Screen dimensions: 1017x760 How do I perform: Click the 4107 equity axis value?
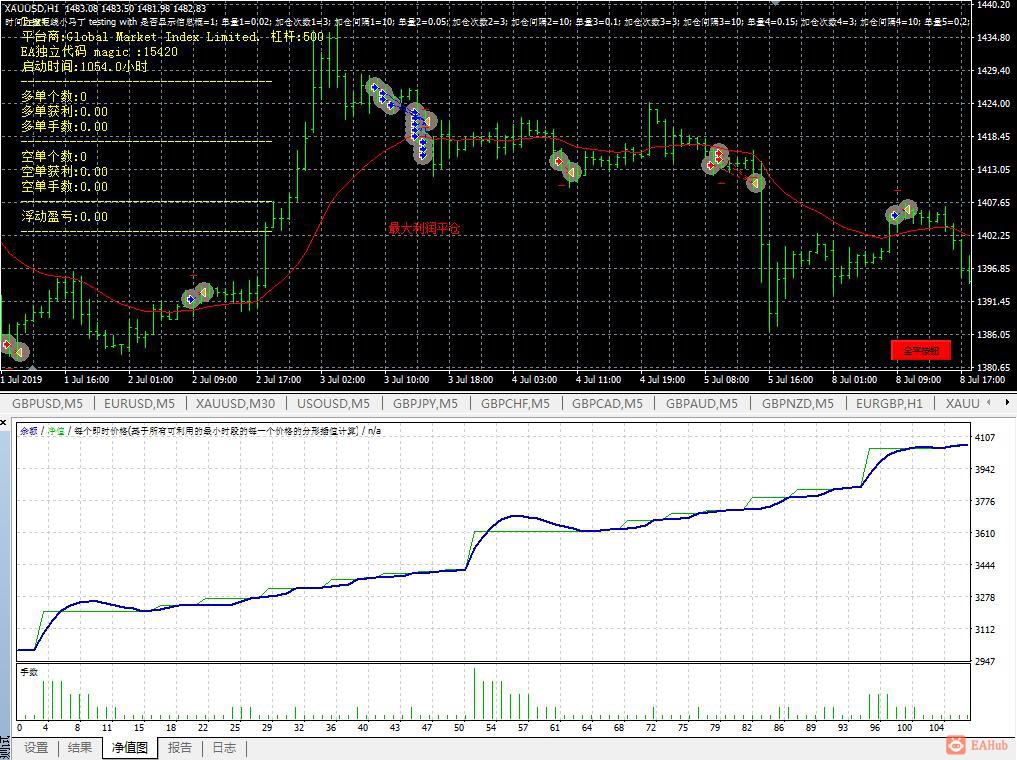click(x=985, y=438)
